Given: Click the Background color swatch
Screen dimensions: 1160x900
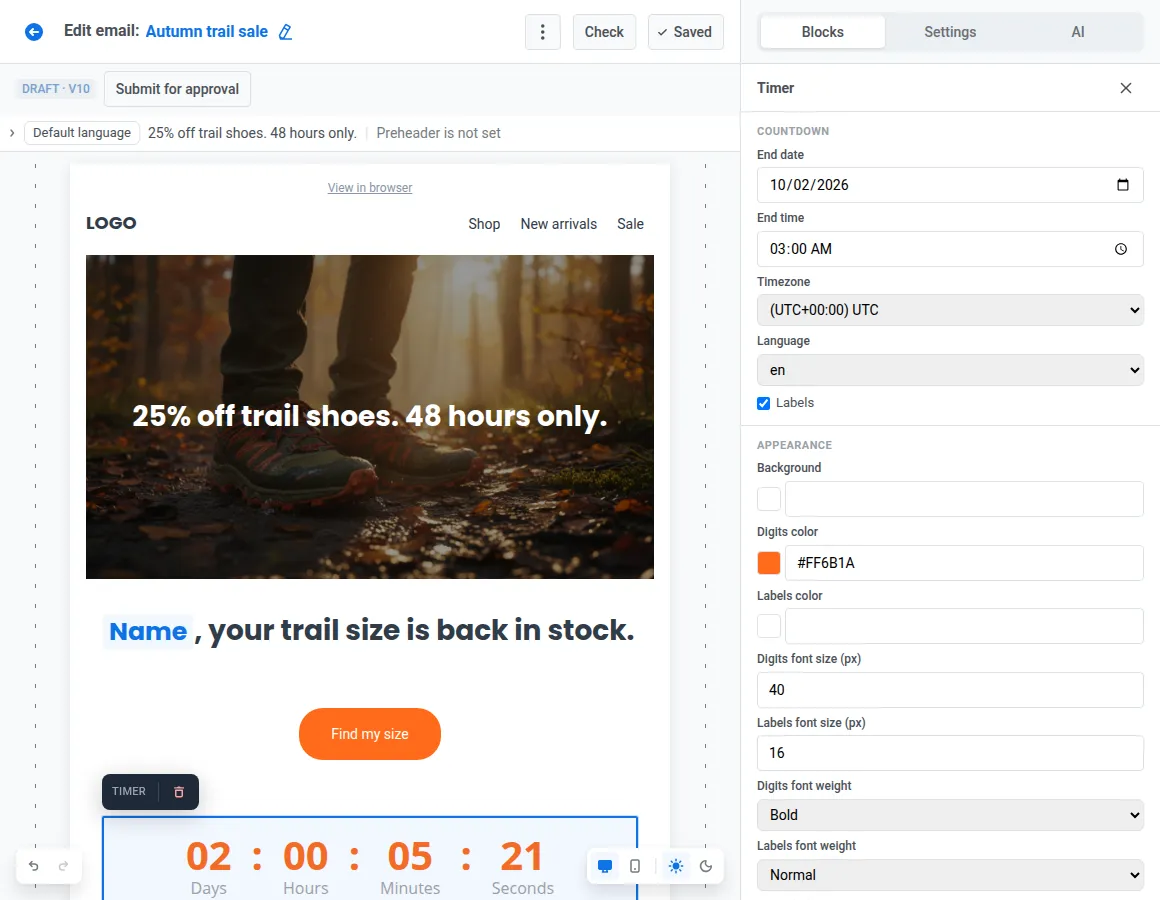Looking at the screenshot, I should pyautogui.click(x=769, y=499).
